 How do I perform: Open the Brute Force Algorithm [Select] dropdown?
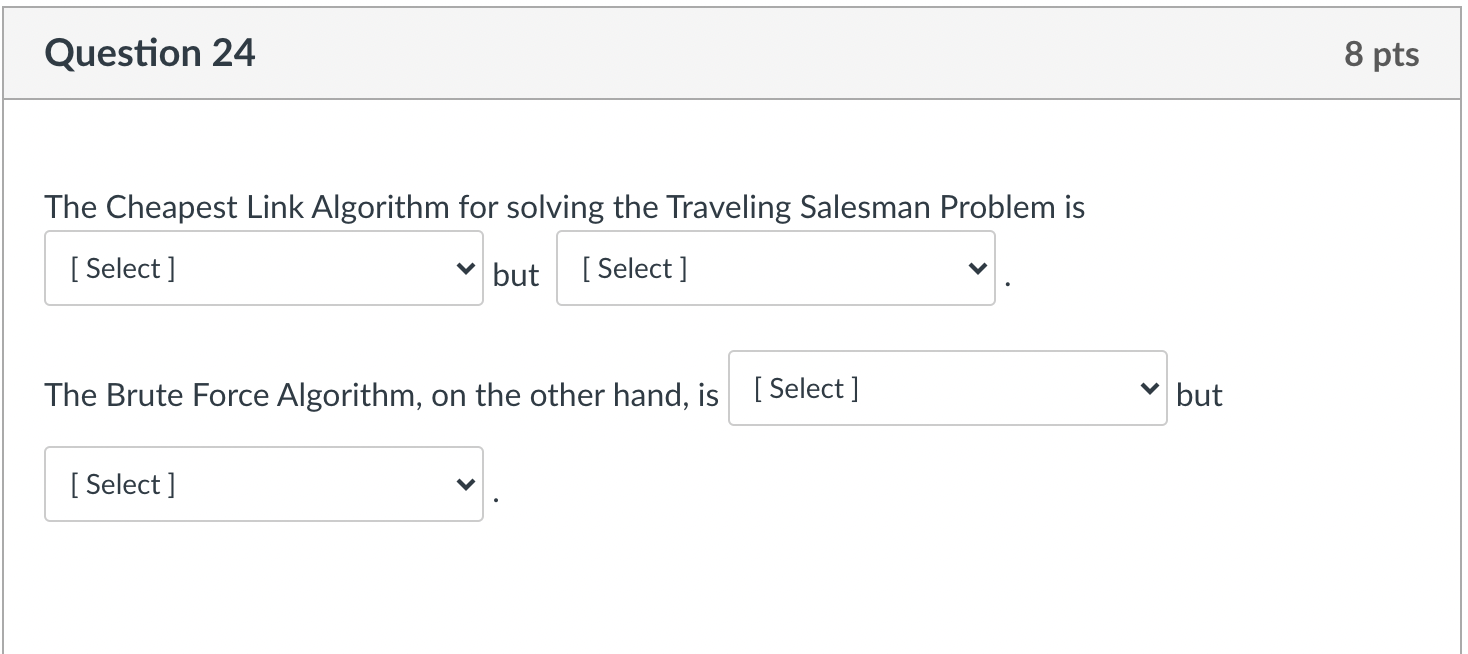pyautogui.click(x=947, y=388)
